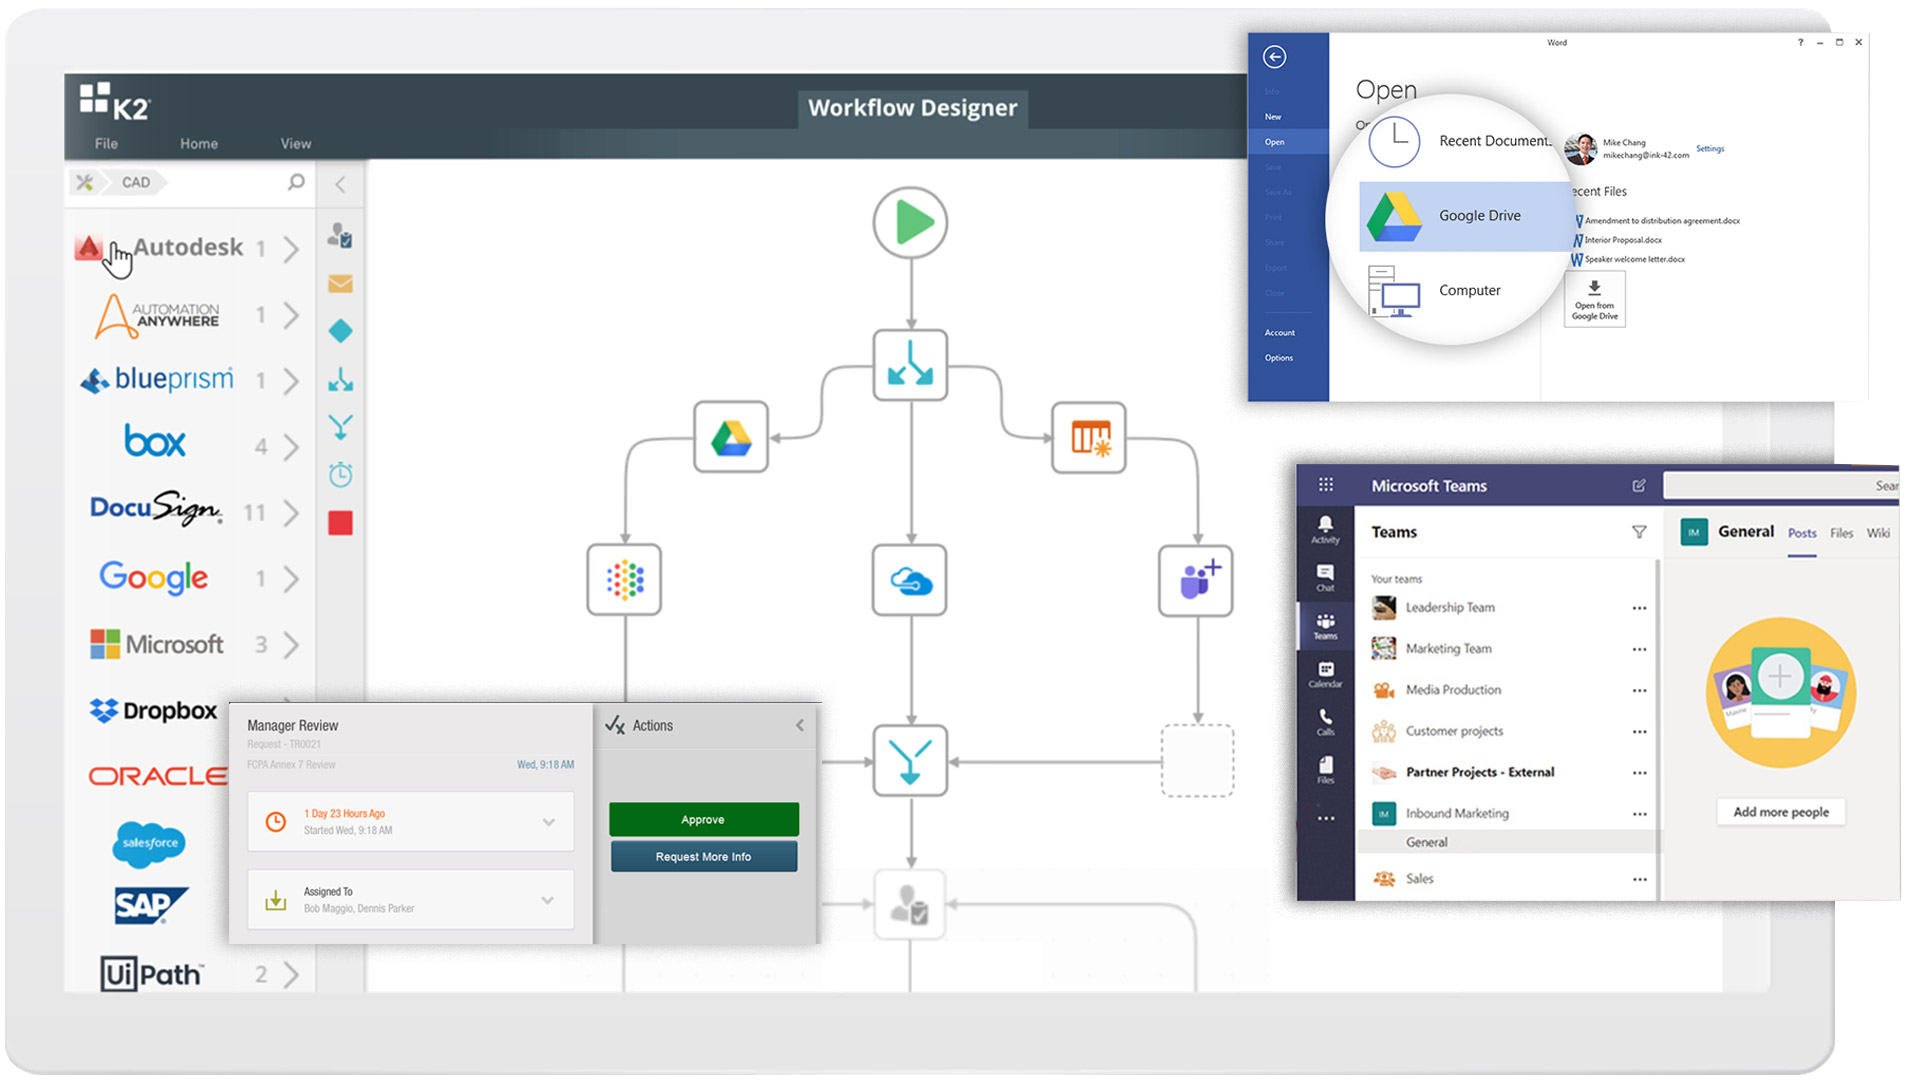Select the split arrows node under Start
Viewport: 1920px width, 1080px height.
tap(910, 365)
